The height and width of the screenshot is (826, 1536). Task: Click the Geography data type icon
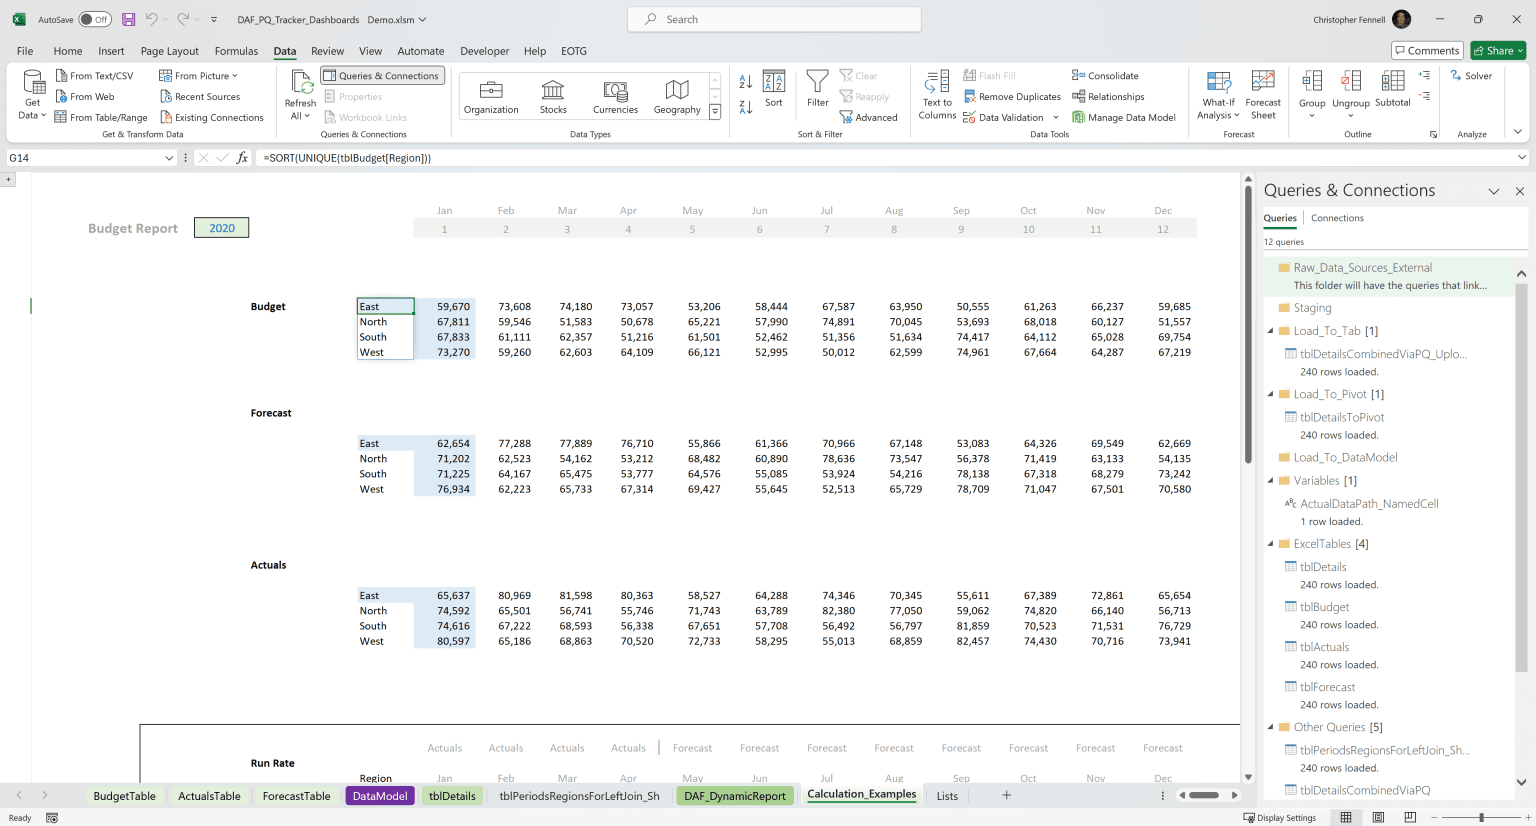point(677,95)
